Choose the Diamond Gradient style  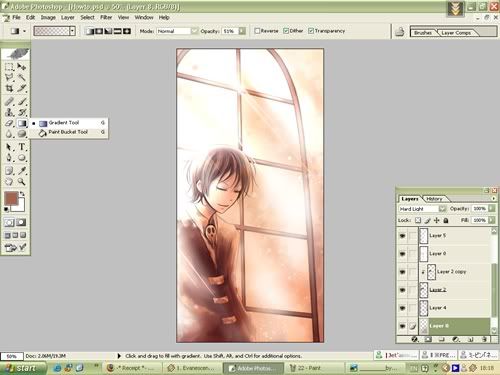(127, 31)
